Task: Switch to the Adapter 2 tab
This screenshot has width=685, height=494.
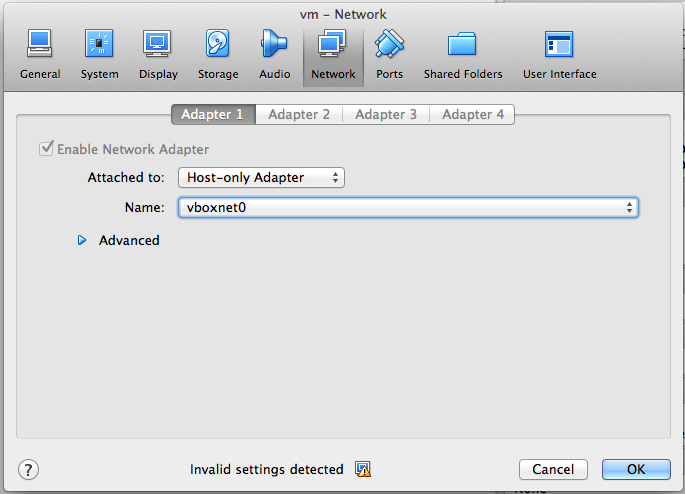Action: (299, 114)
